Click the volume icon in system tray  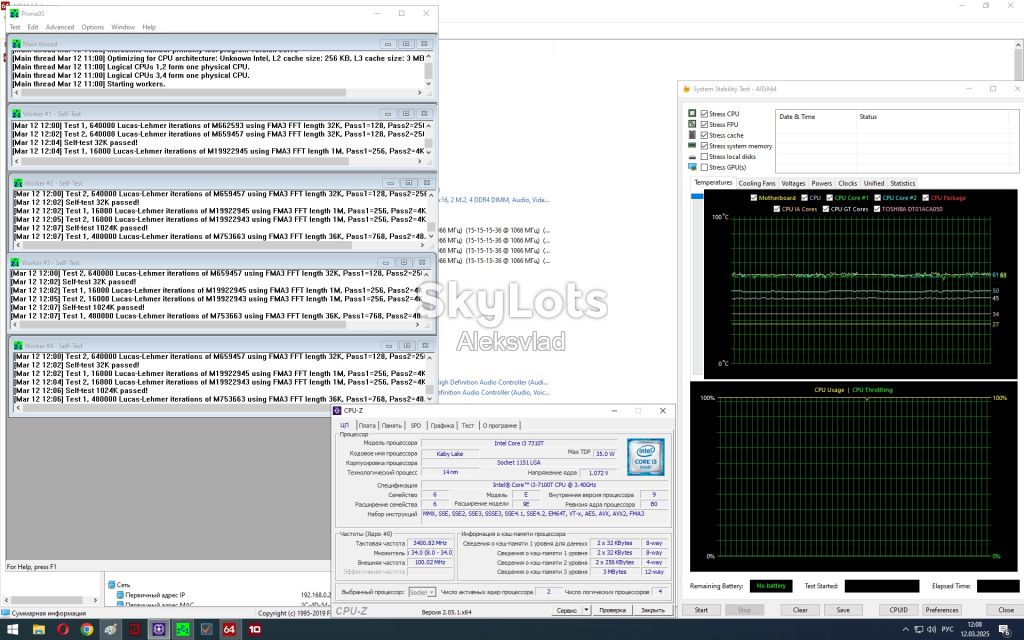[931, 630]
